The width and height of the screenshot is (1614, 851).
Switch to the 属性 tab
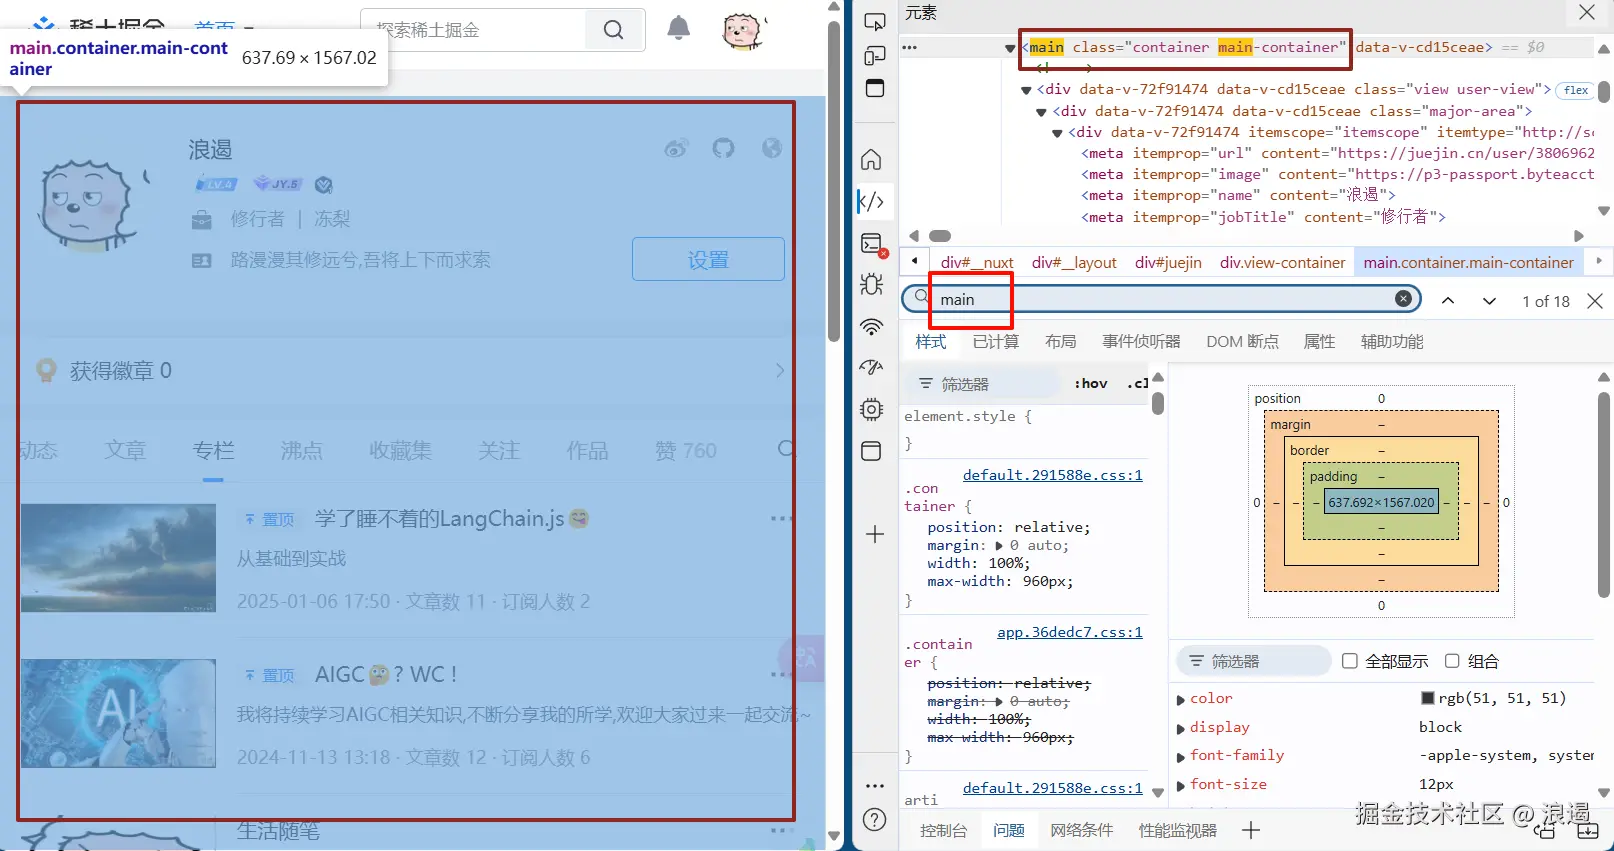tap(1320, 342)
